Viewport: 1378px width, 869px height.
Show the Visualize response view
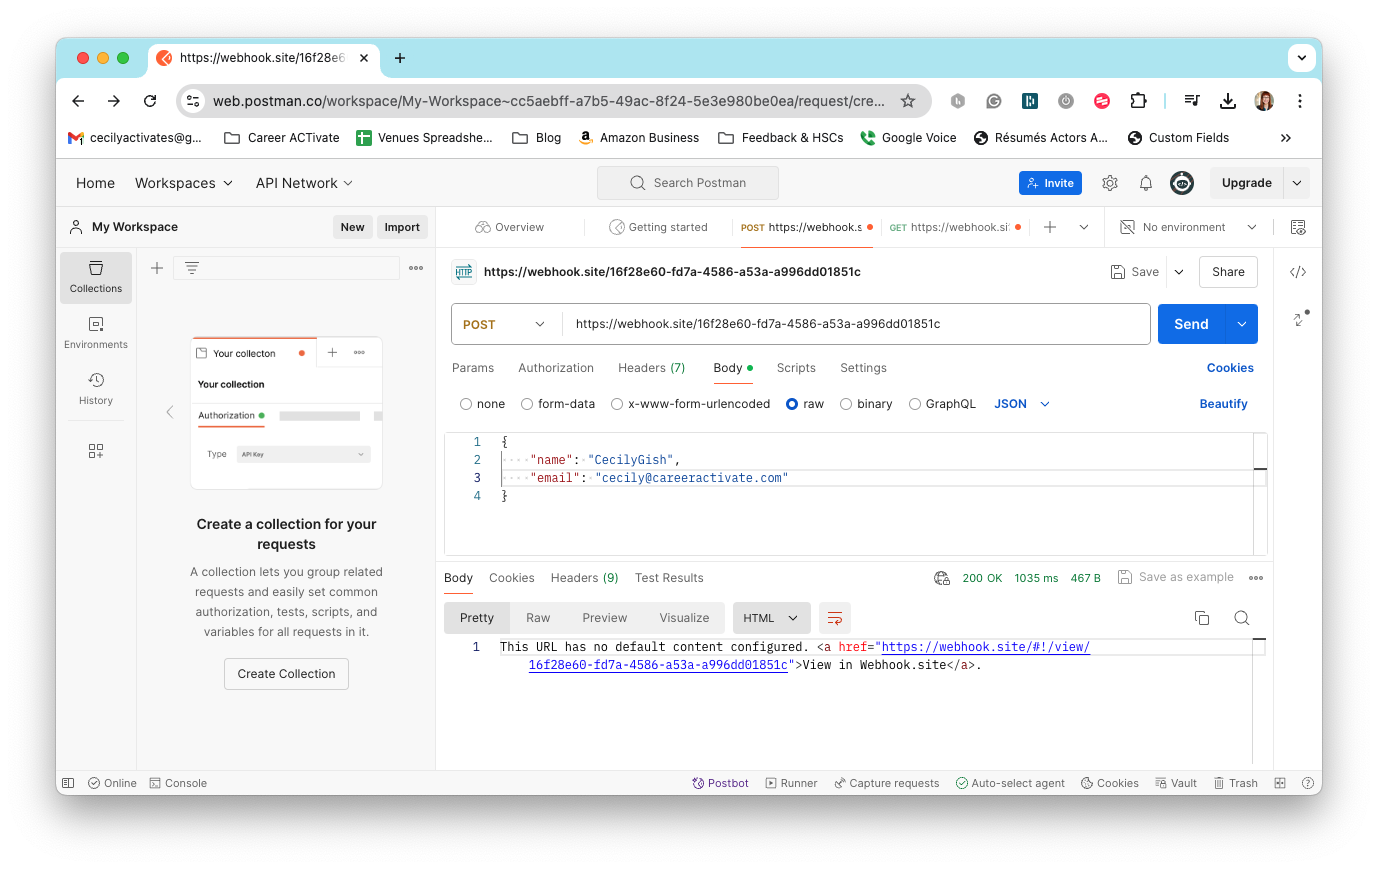(x=684, y=618)
